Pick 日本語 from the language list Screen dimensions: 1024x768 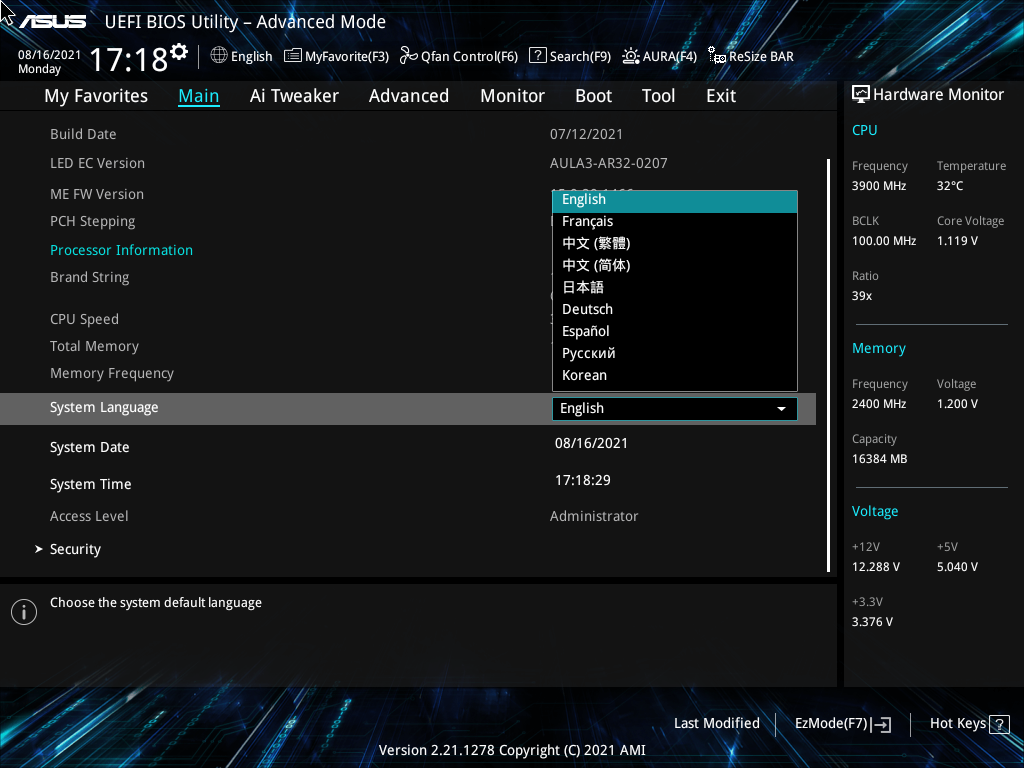pos(675,287)
